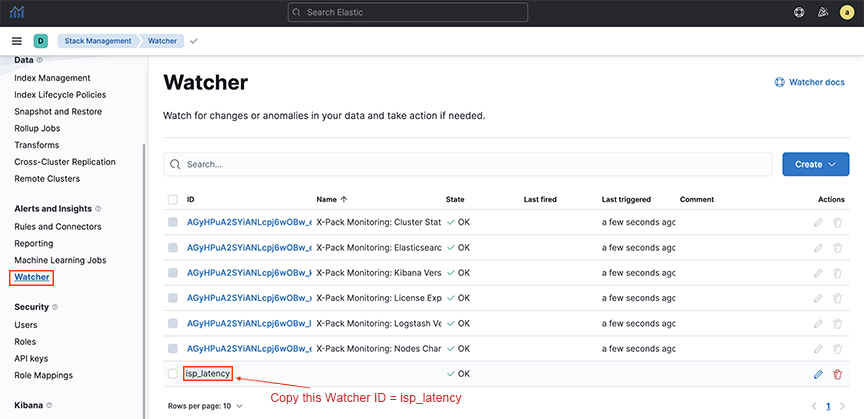Click the breadcrumb checkmark chevron icon
The width and height of the screenshot is (864, 419).
pyautogui.click(x=193, y=41)
